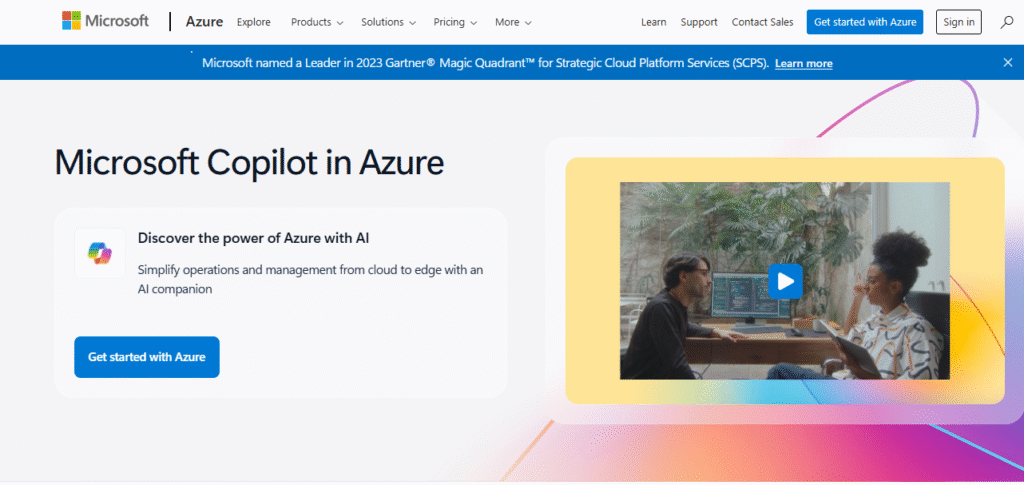
Task: Play the video with the blue play button
Action: (x=785, y=281)
